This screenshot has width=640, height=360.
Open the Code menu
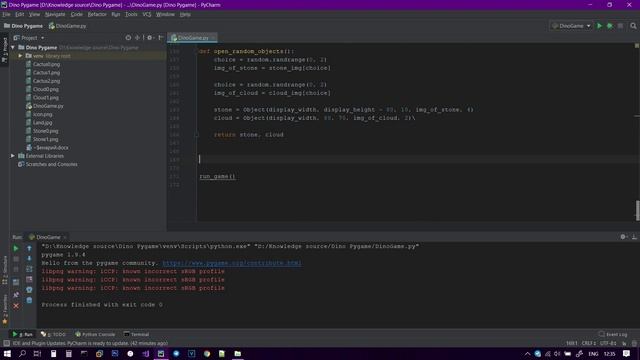click(76, 14)
